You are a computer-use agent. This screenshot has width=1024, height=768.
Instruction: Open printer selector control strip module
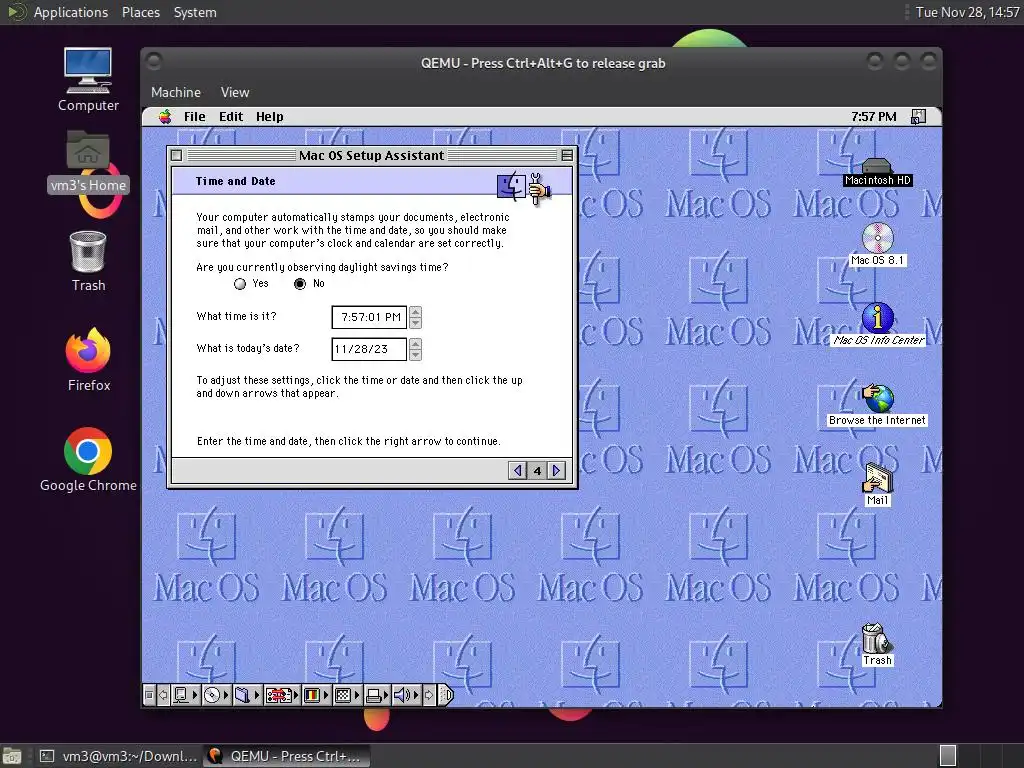(x=377, y=696)
